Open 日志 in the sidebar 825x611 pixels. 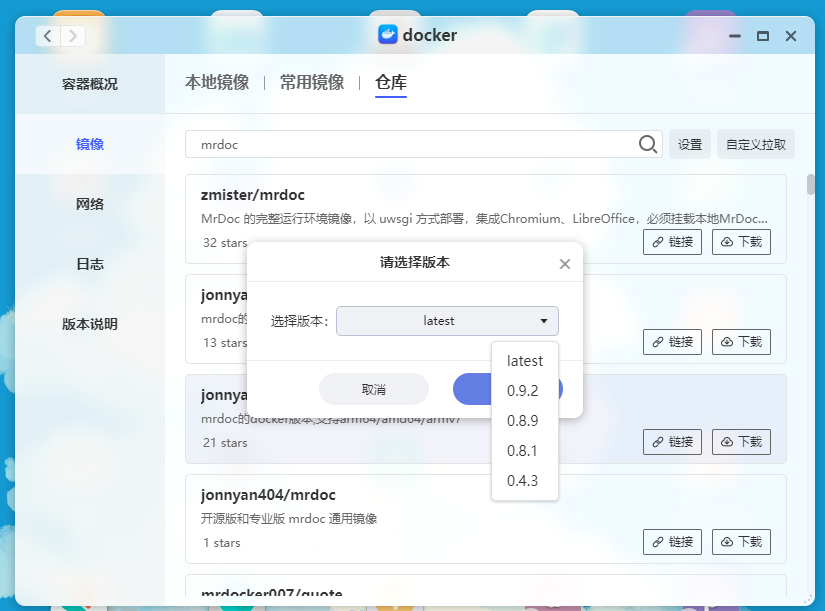point(90,263)
